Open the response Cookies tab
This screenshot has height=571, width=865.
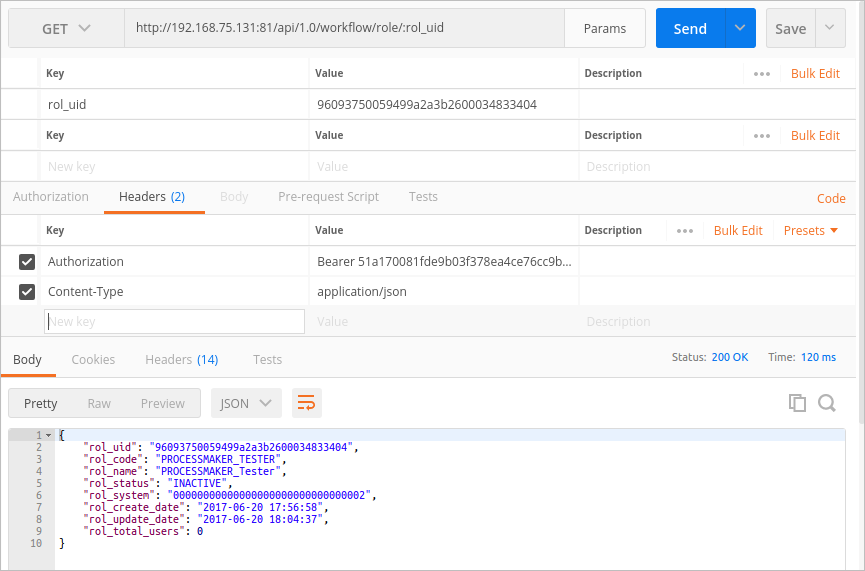(93, 359)
